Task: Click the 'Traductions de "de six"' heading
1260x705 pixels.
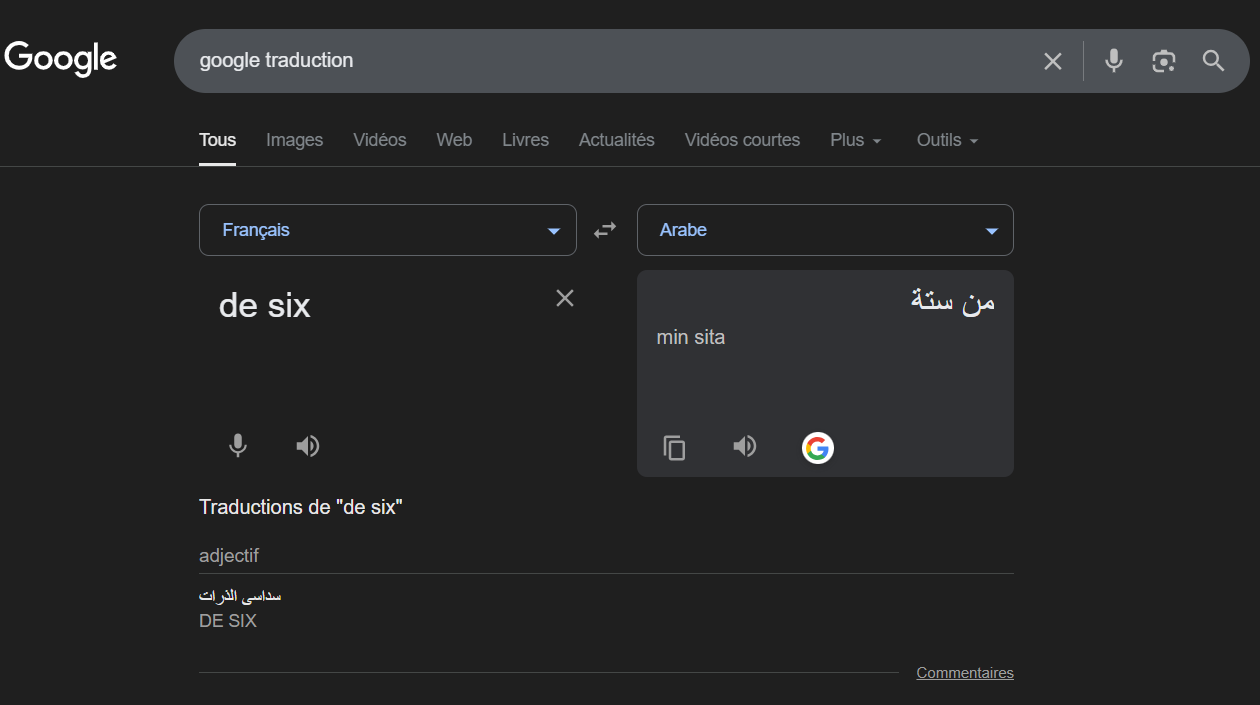Action: pos(300,507)
